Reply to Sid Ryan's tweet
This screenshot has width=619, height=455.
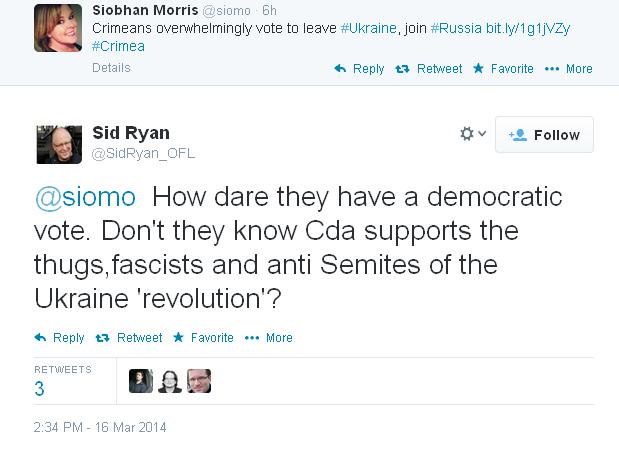point(59,338)
